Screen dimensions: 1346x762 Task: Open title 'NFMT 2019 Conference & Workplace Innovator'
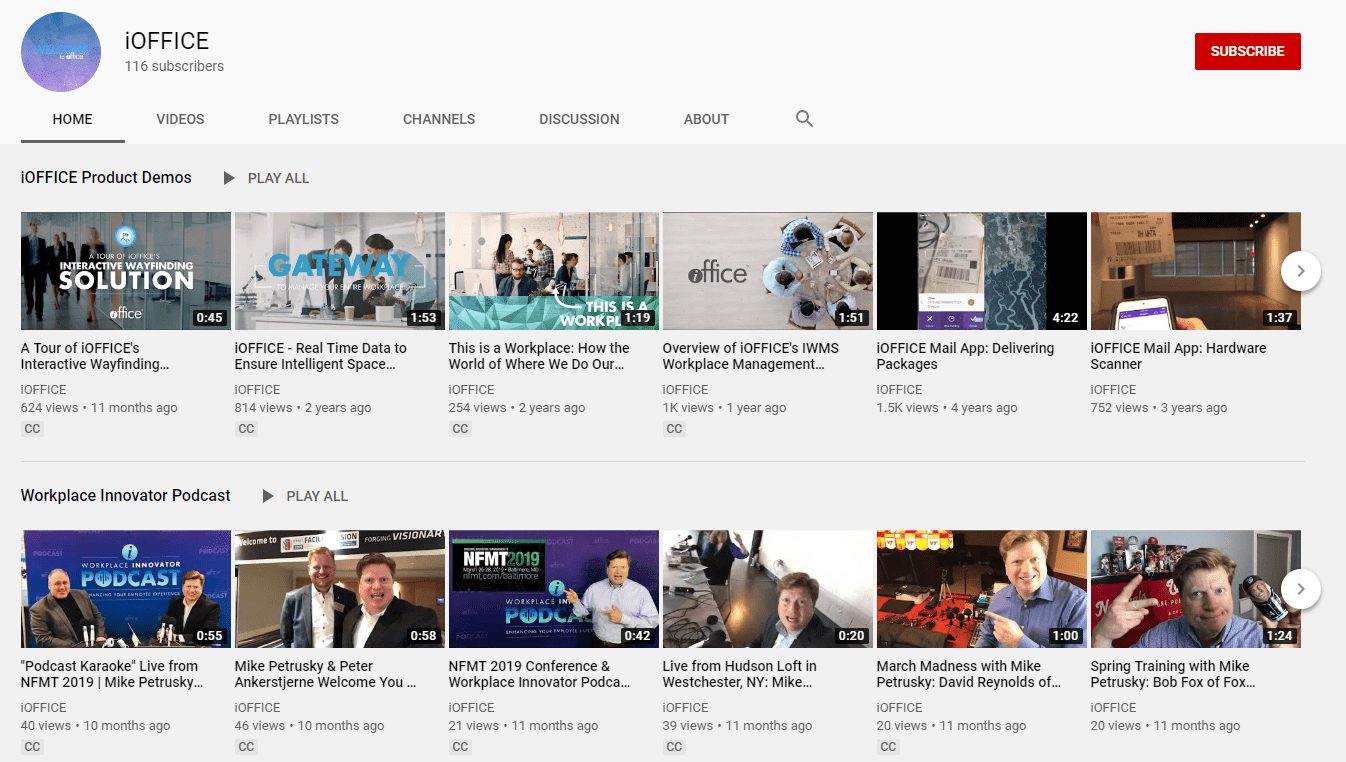tap(540, 674)
